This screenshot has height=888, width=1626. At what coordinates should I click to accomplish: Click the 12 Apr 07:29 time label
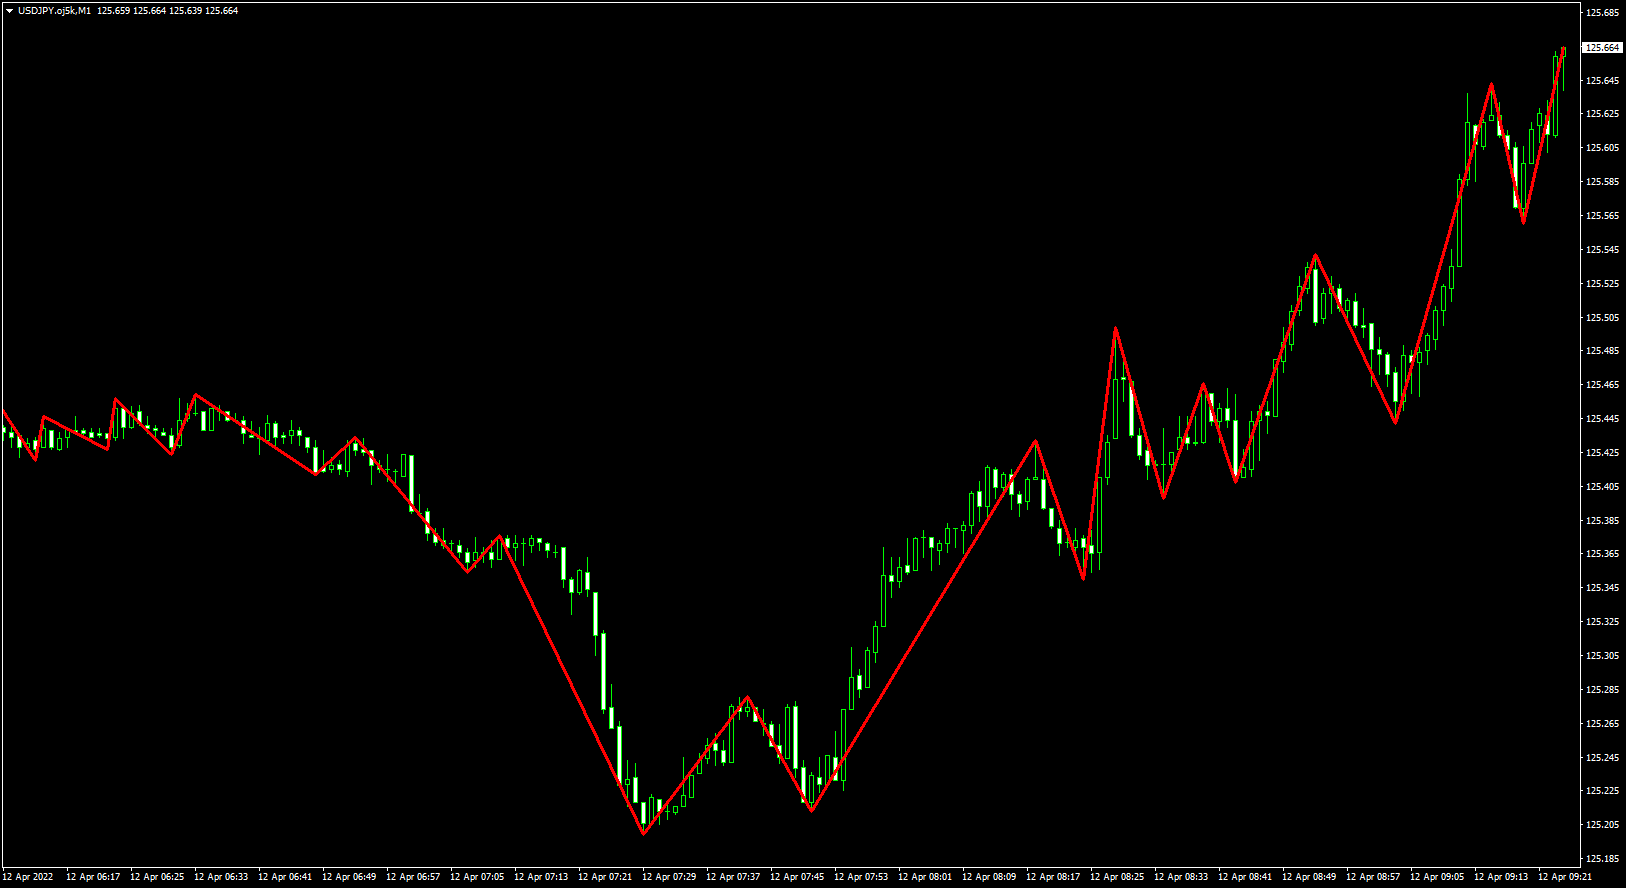[669, 877]
